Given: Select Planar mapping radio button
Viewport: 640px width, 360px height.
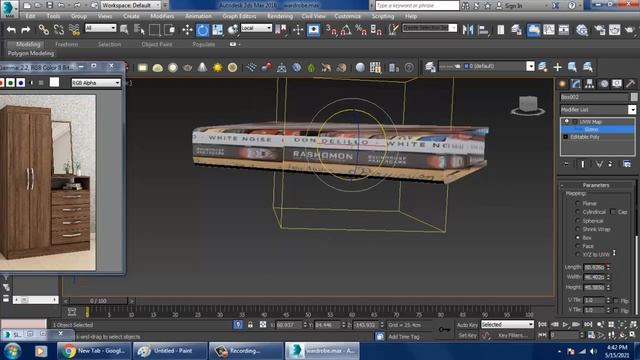Looking at the screenshot, I should pos(578,203).
